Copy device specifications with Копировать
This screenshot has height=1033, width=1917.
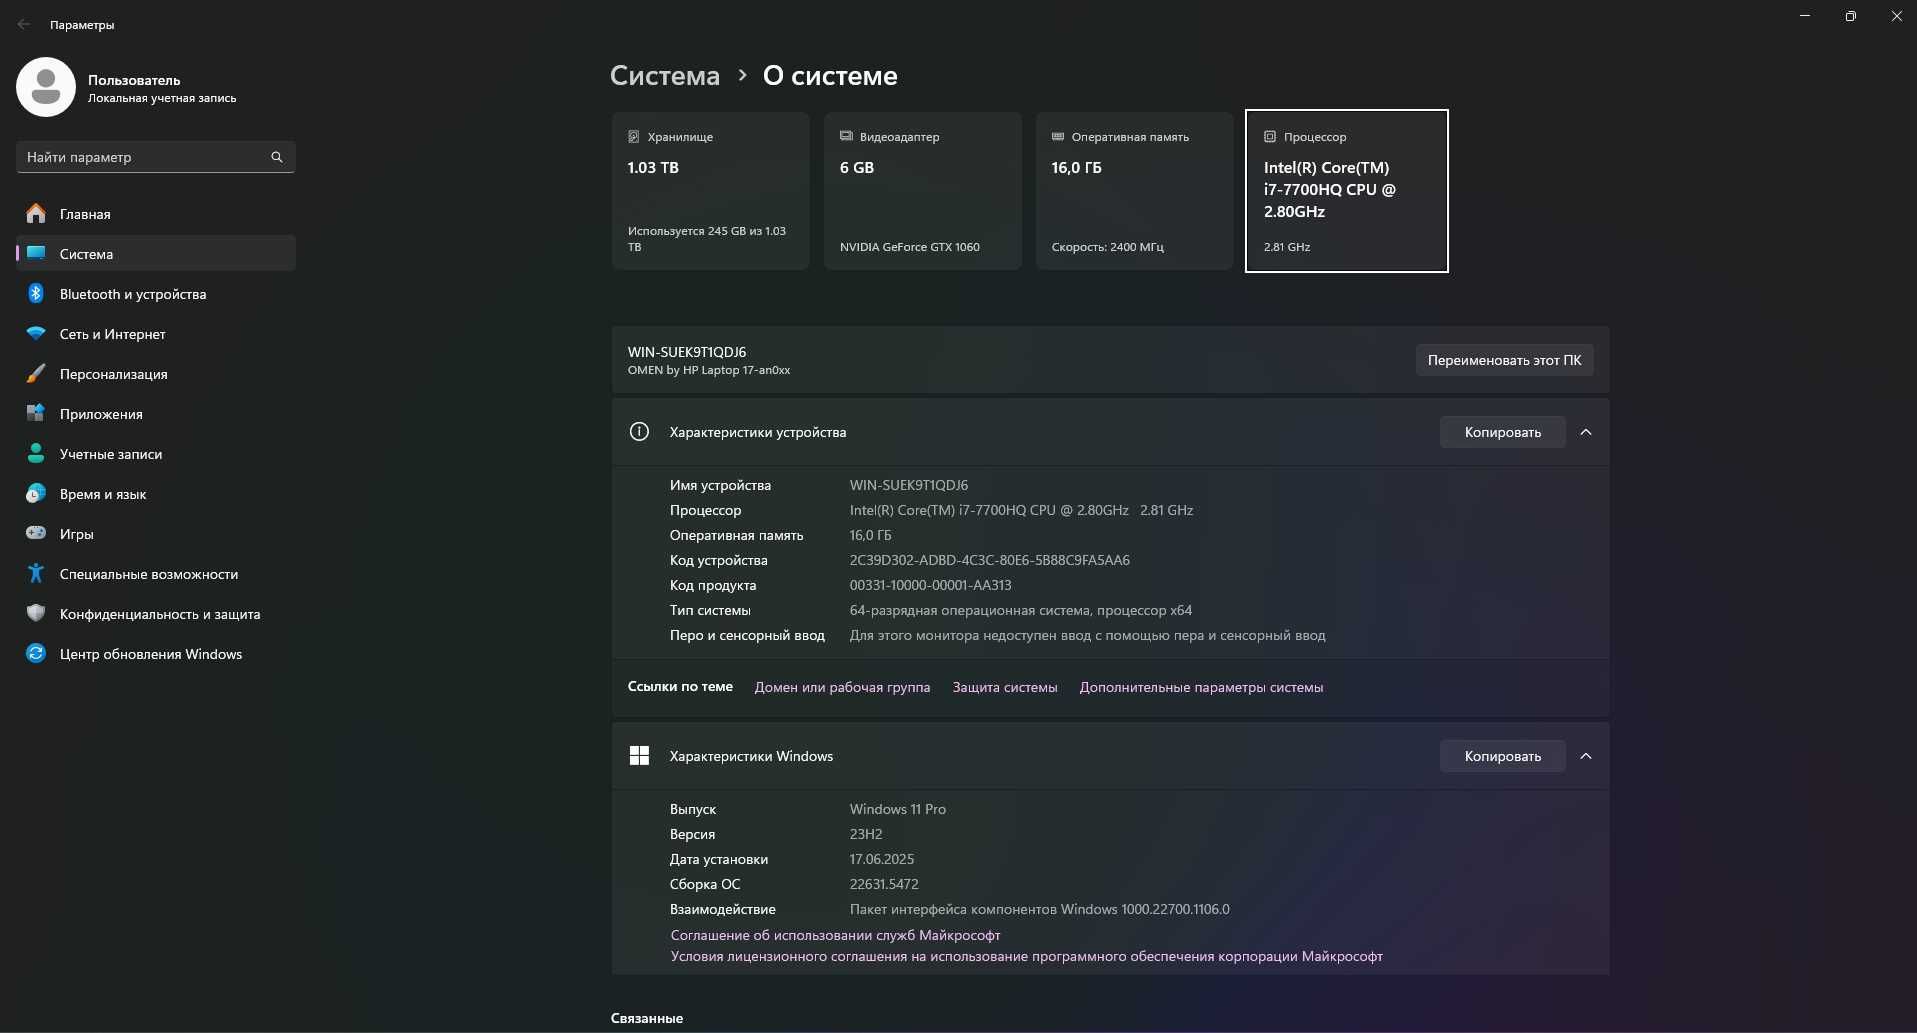point(1502,432)
